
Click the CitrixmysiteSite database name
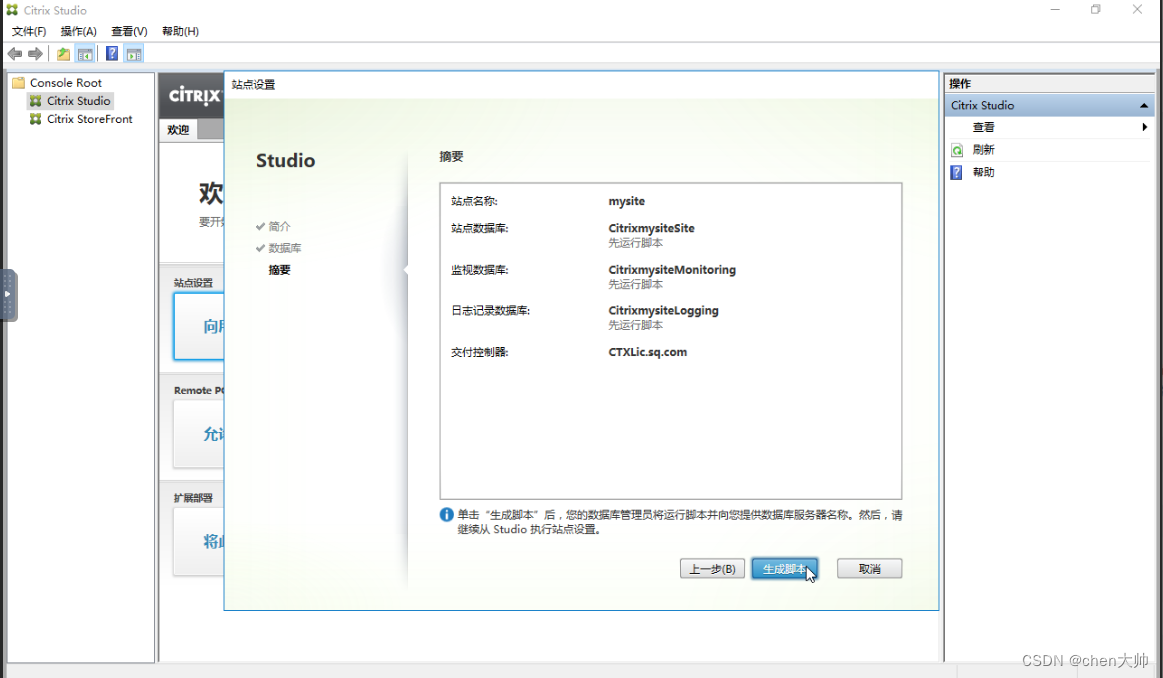click(x=651, y=228)
